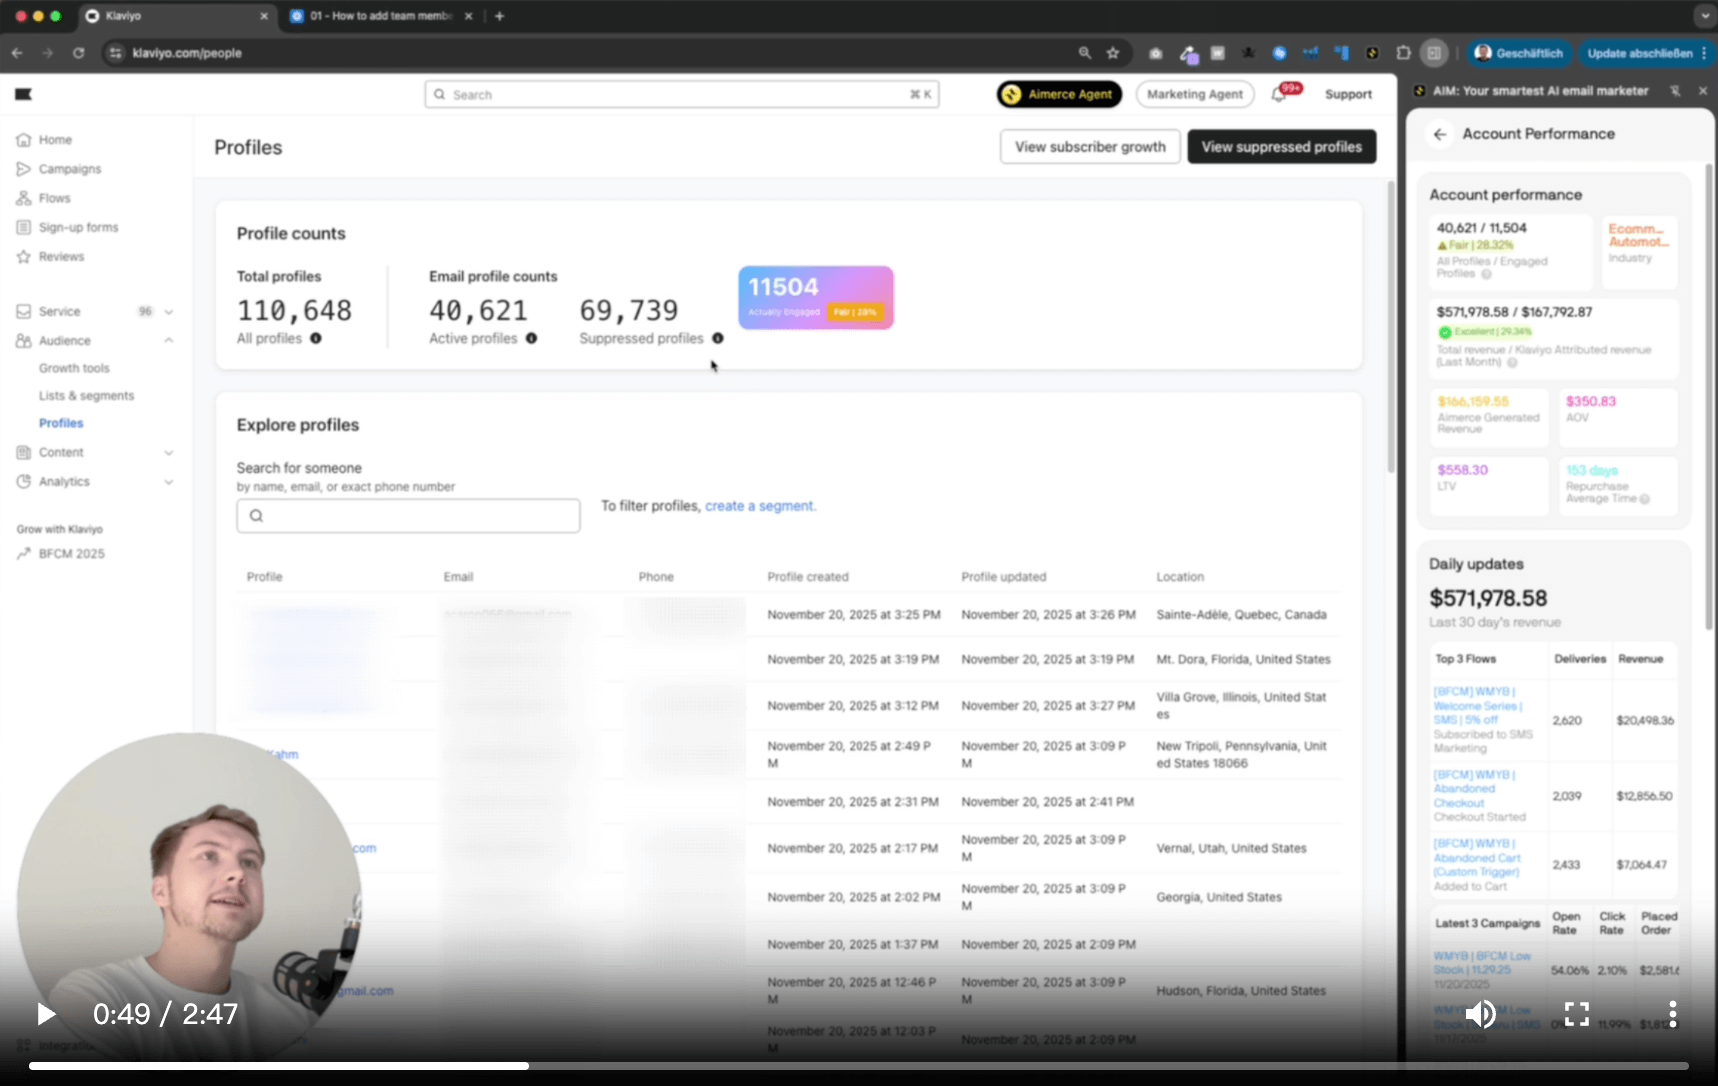Open Sign-up forms in the sidebar
Image resolution: width=1718 pixels, height=1086 pixels.
[x=78, y=227]
